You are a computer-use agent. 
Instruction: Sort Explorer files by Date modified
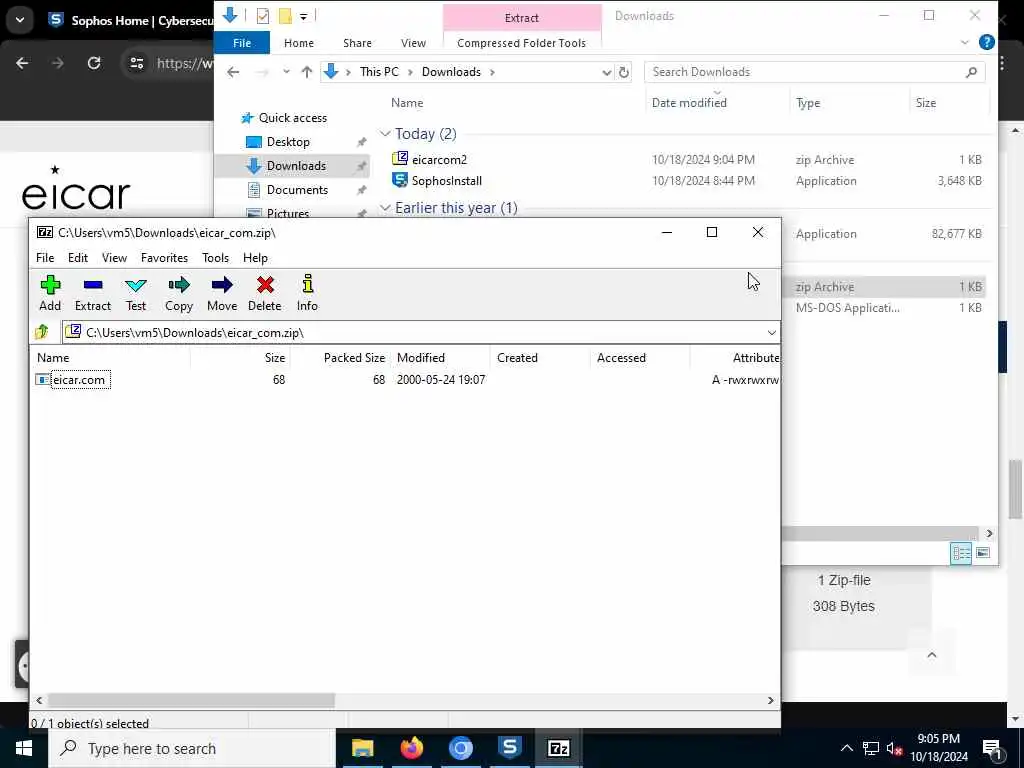(688, 103)
